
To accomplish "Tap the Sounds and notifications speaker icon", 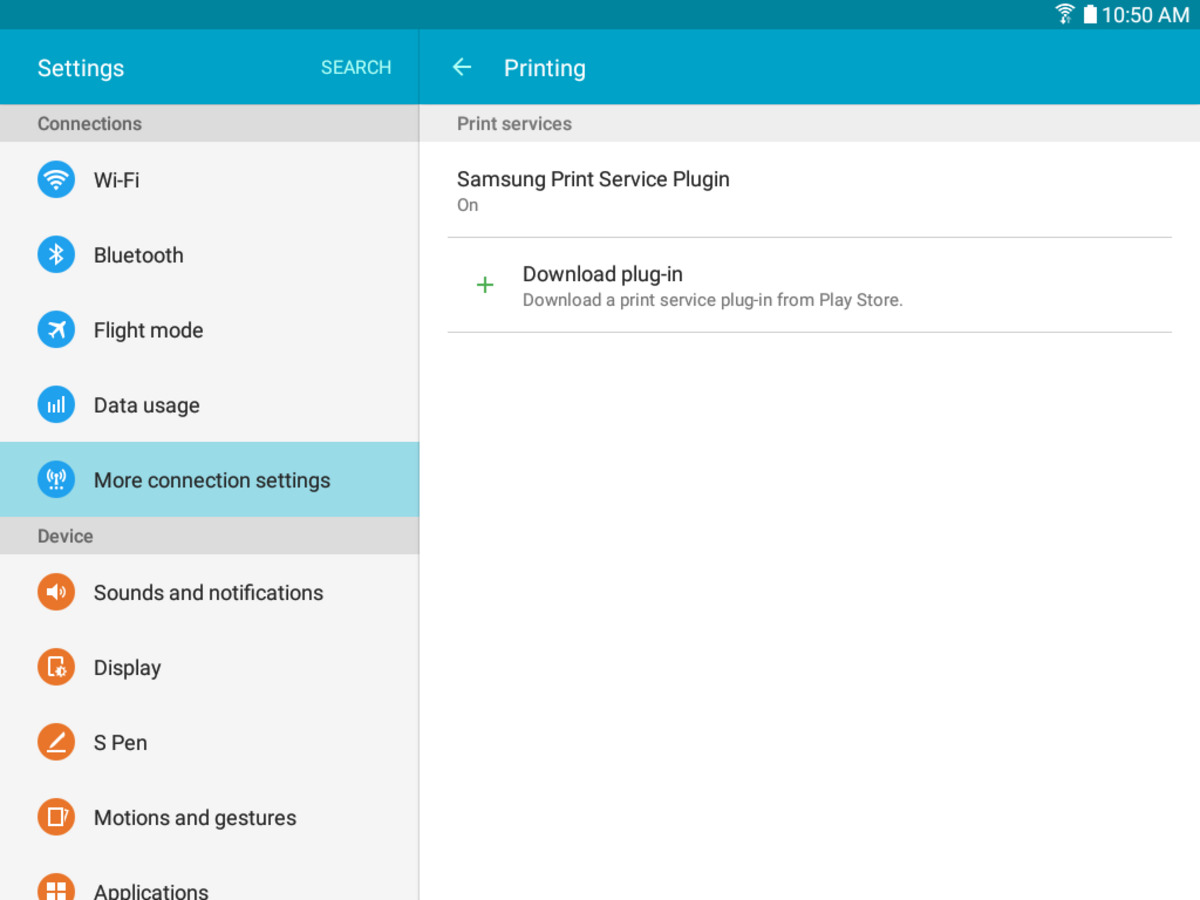I will [56, 592].
